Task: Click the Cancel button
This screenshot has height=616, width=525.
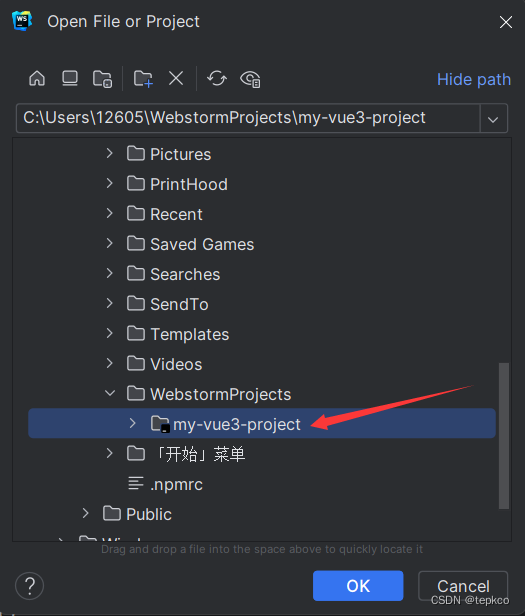Action: point(463,586)
